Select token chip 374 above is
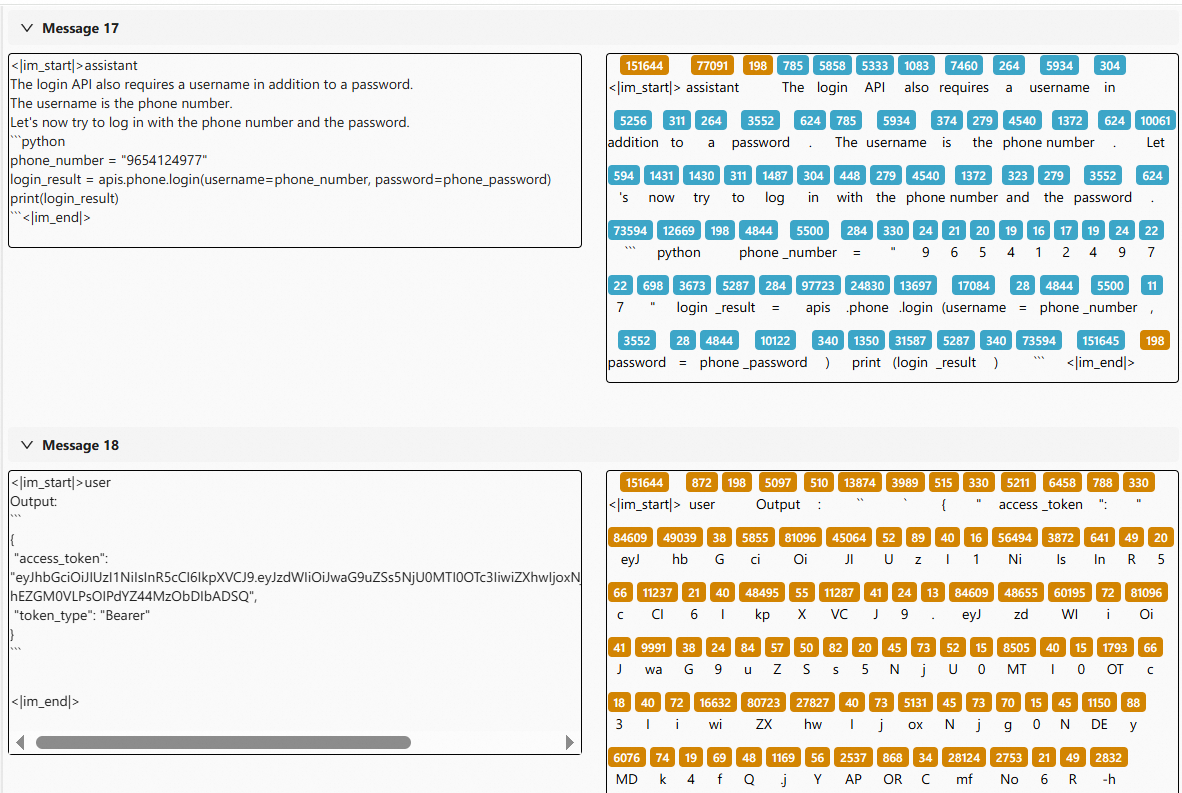This screenshot has height=793, width=1182. point(946,121)
